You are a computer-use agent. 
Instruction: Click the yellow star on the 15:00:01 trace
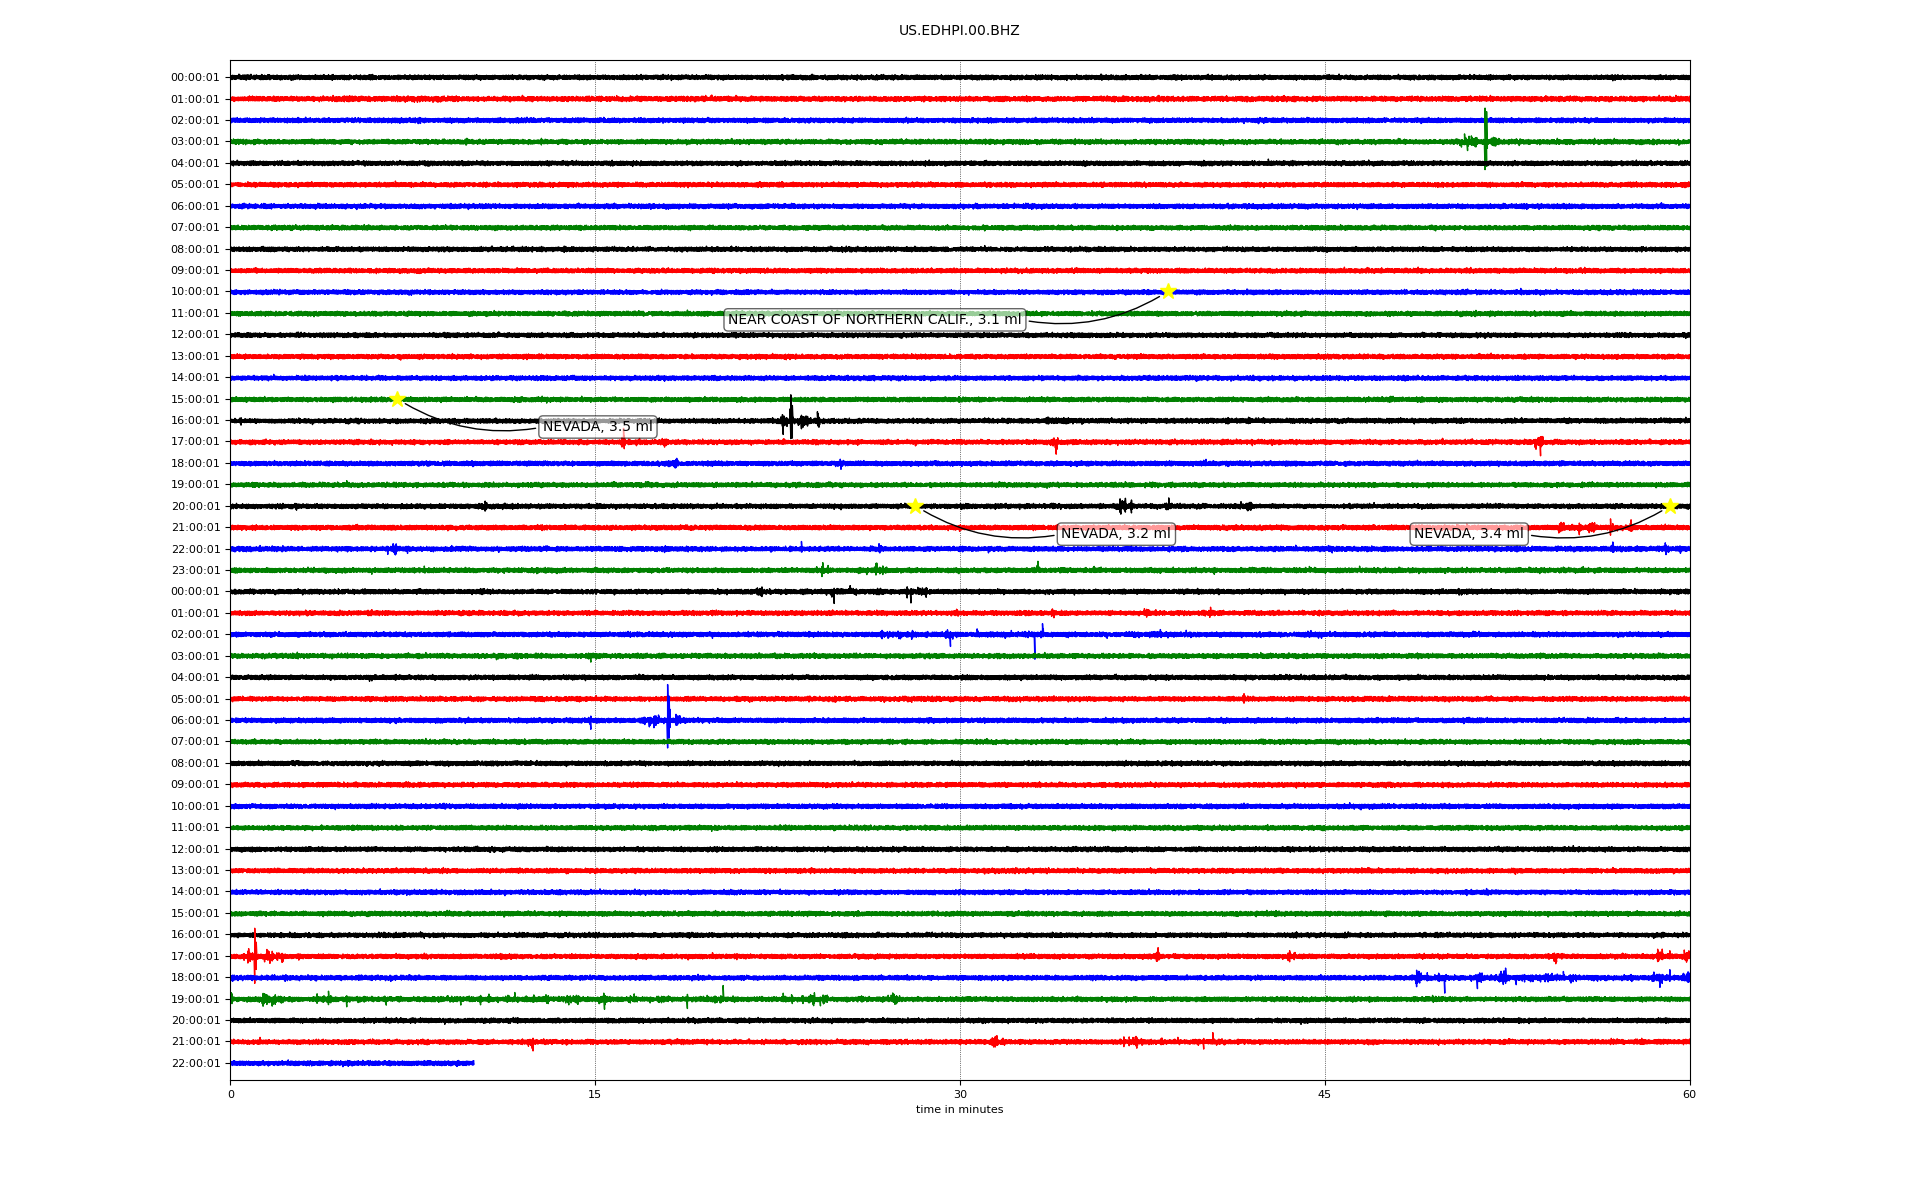pos(397,399)
